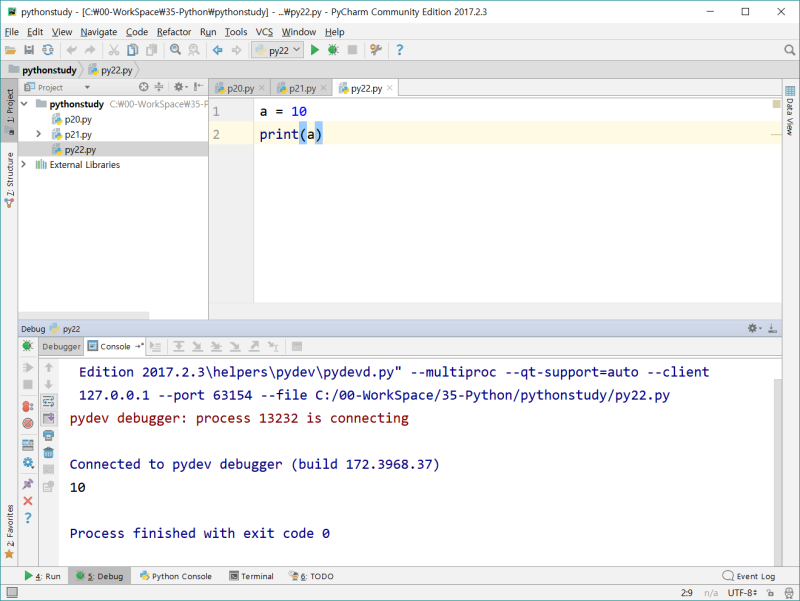The height and width of the screenshot is (601, 800).
Task: Click the Search Everywhere magnifier
Action: 789,50
